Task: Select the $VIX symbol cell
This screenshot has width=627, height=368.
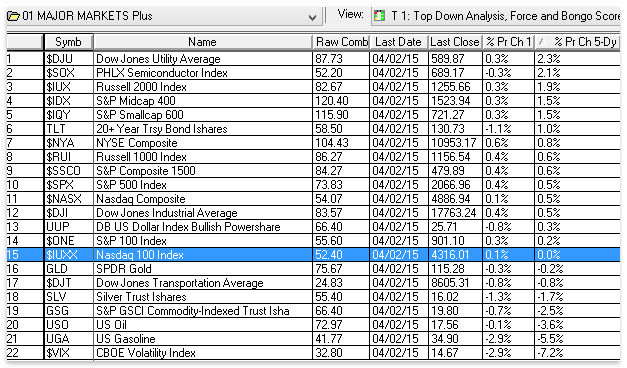Action: tap(68, 353)
